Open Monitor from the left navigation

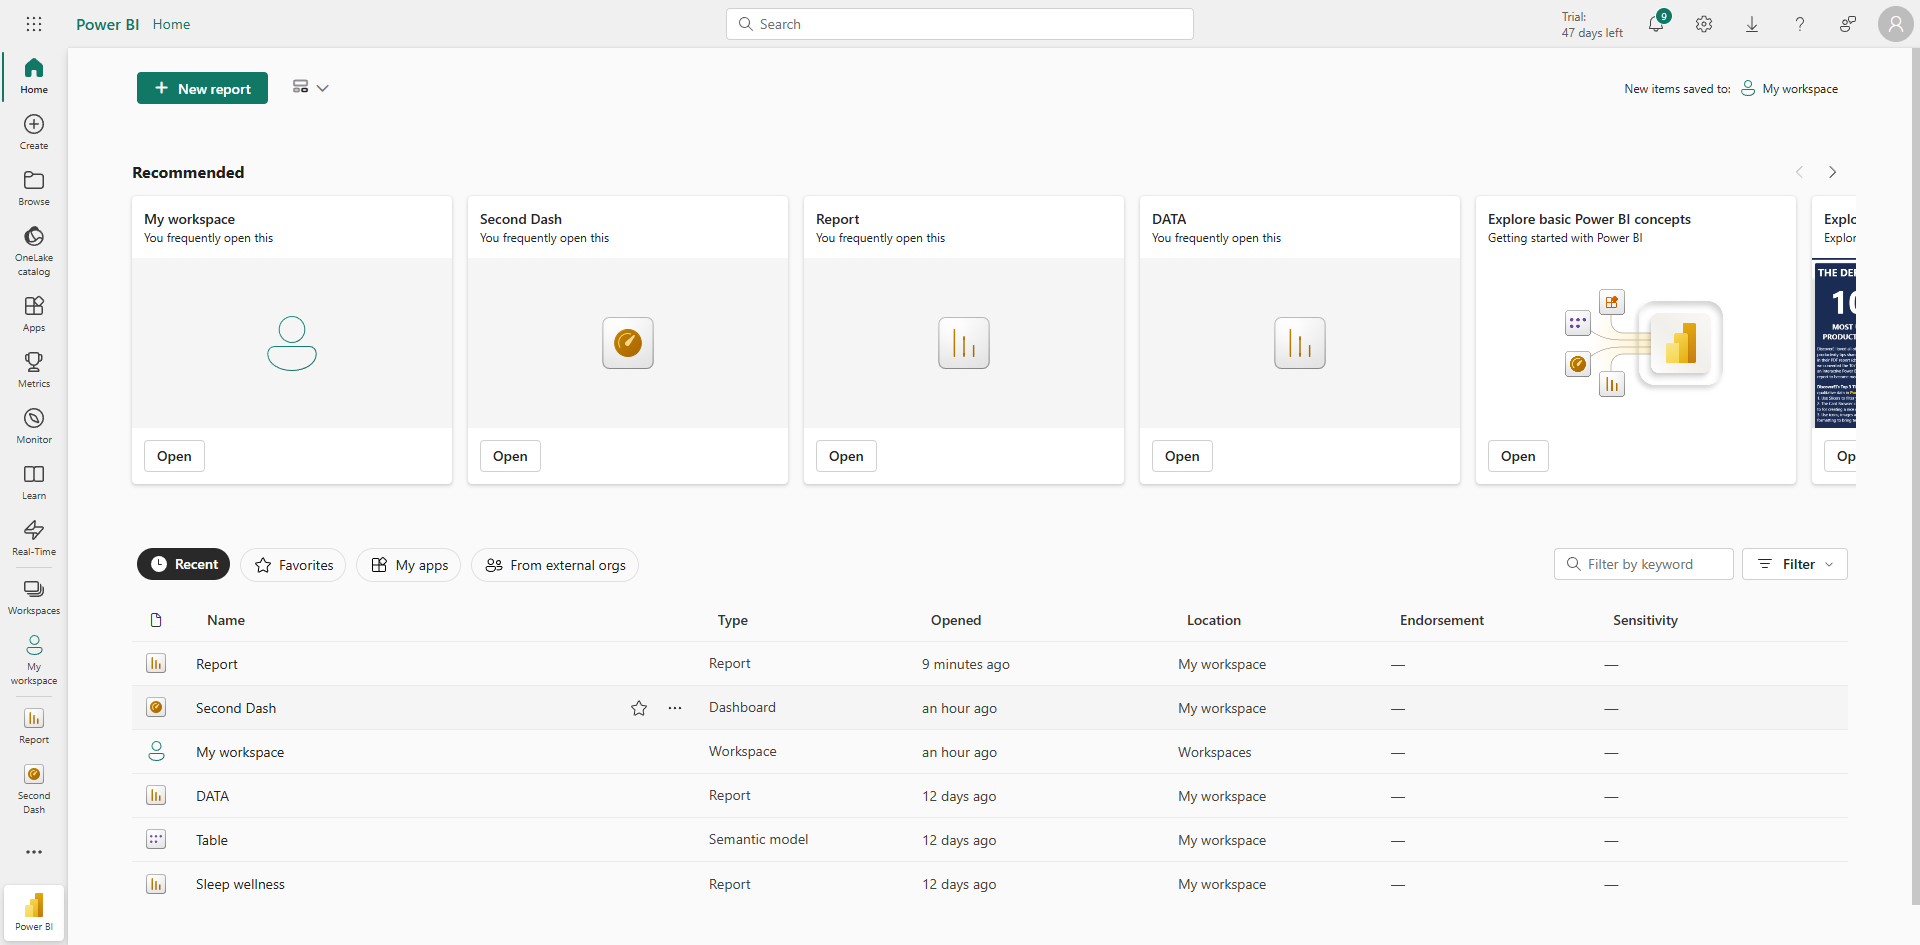pyautogui.click(x=34, y=424)
